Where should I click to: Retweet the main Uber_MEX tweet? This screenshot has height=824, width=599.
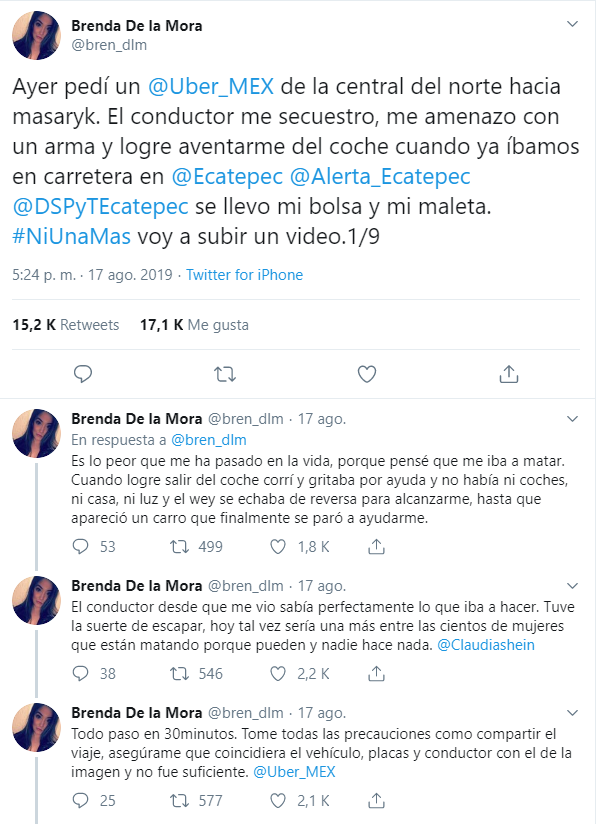point(225,375)
